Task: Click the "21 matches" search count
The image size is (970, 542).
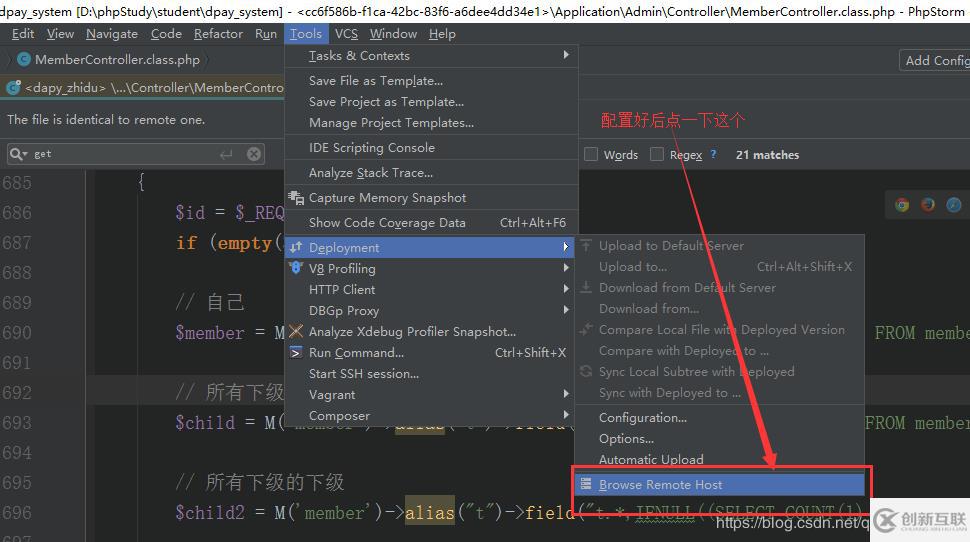Action: click(x=767, y=155)
